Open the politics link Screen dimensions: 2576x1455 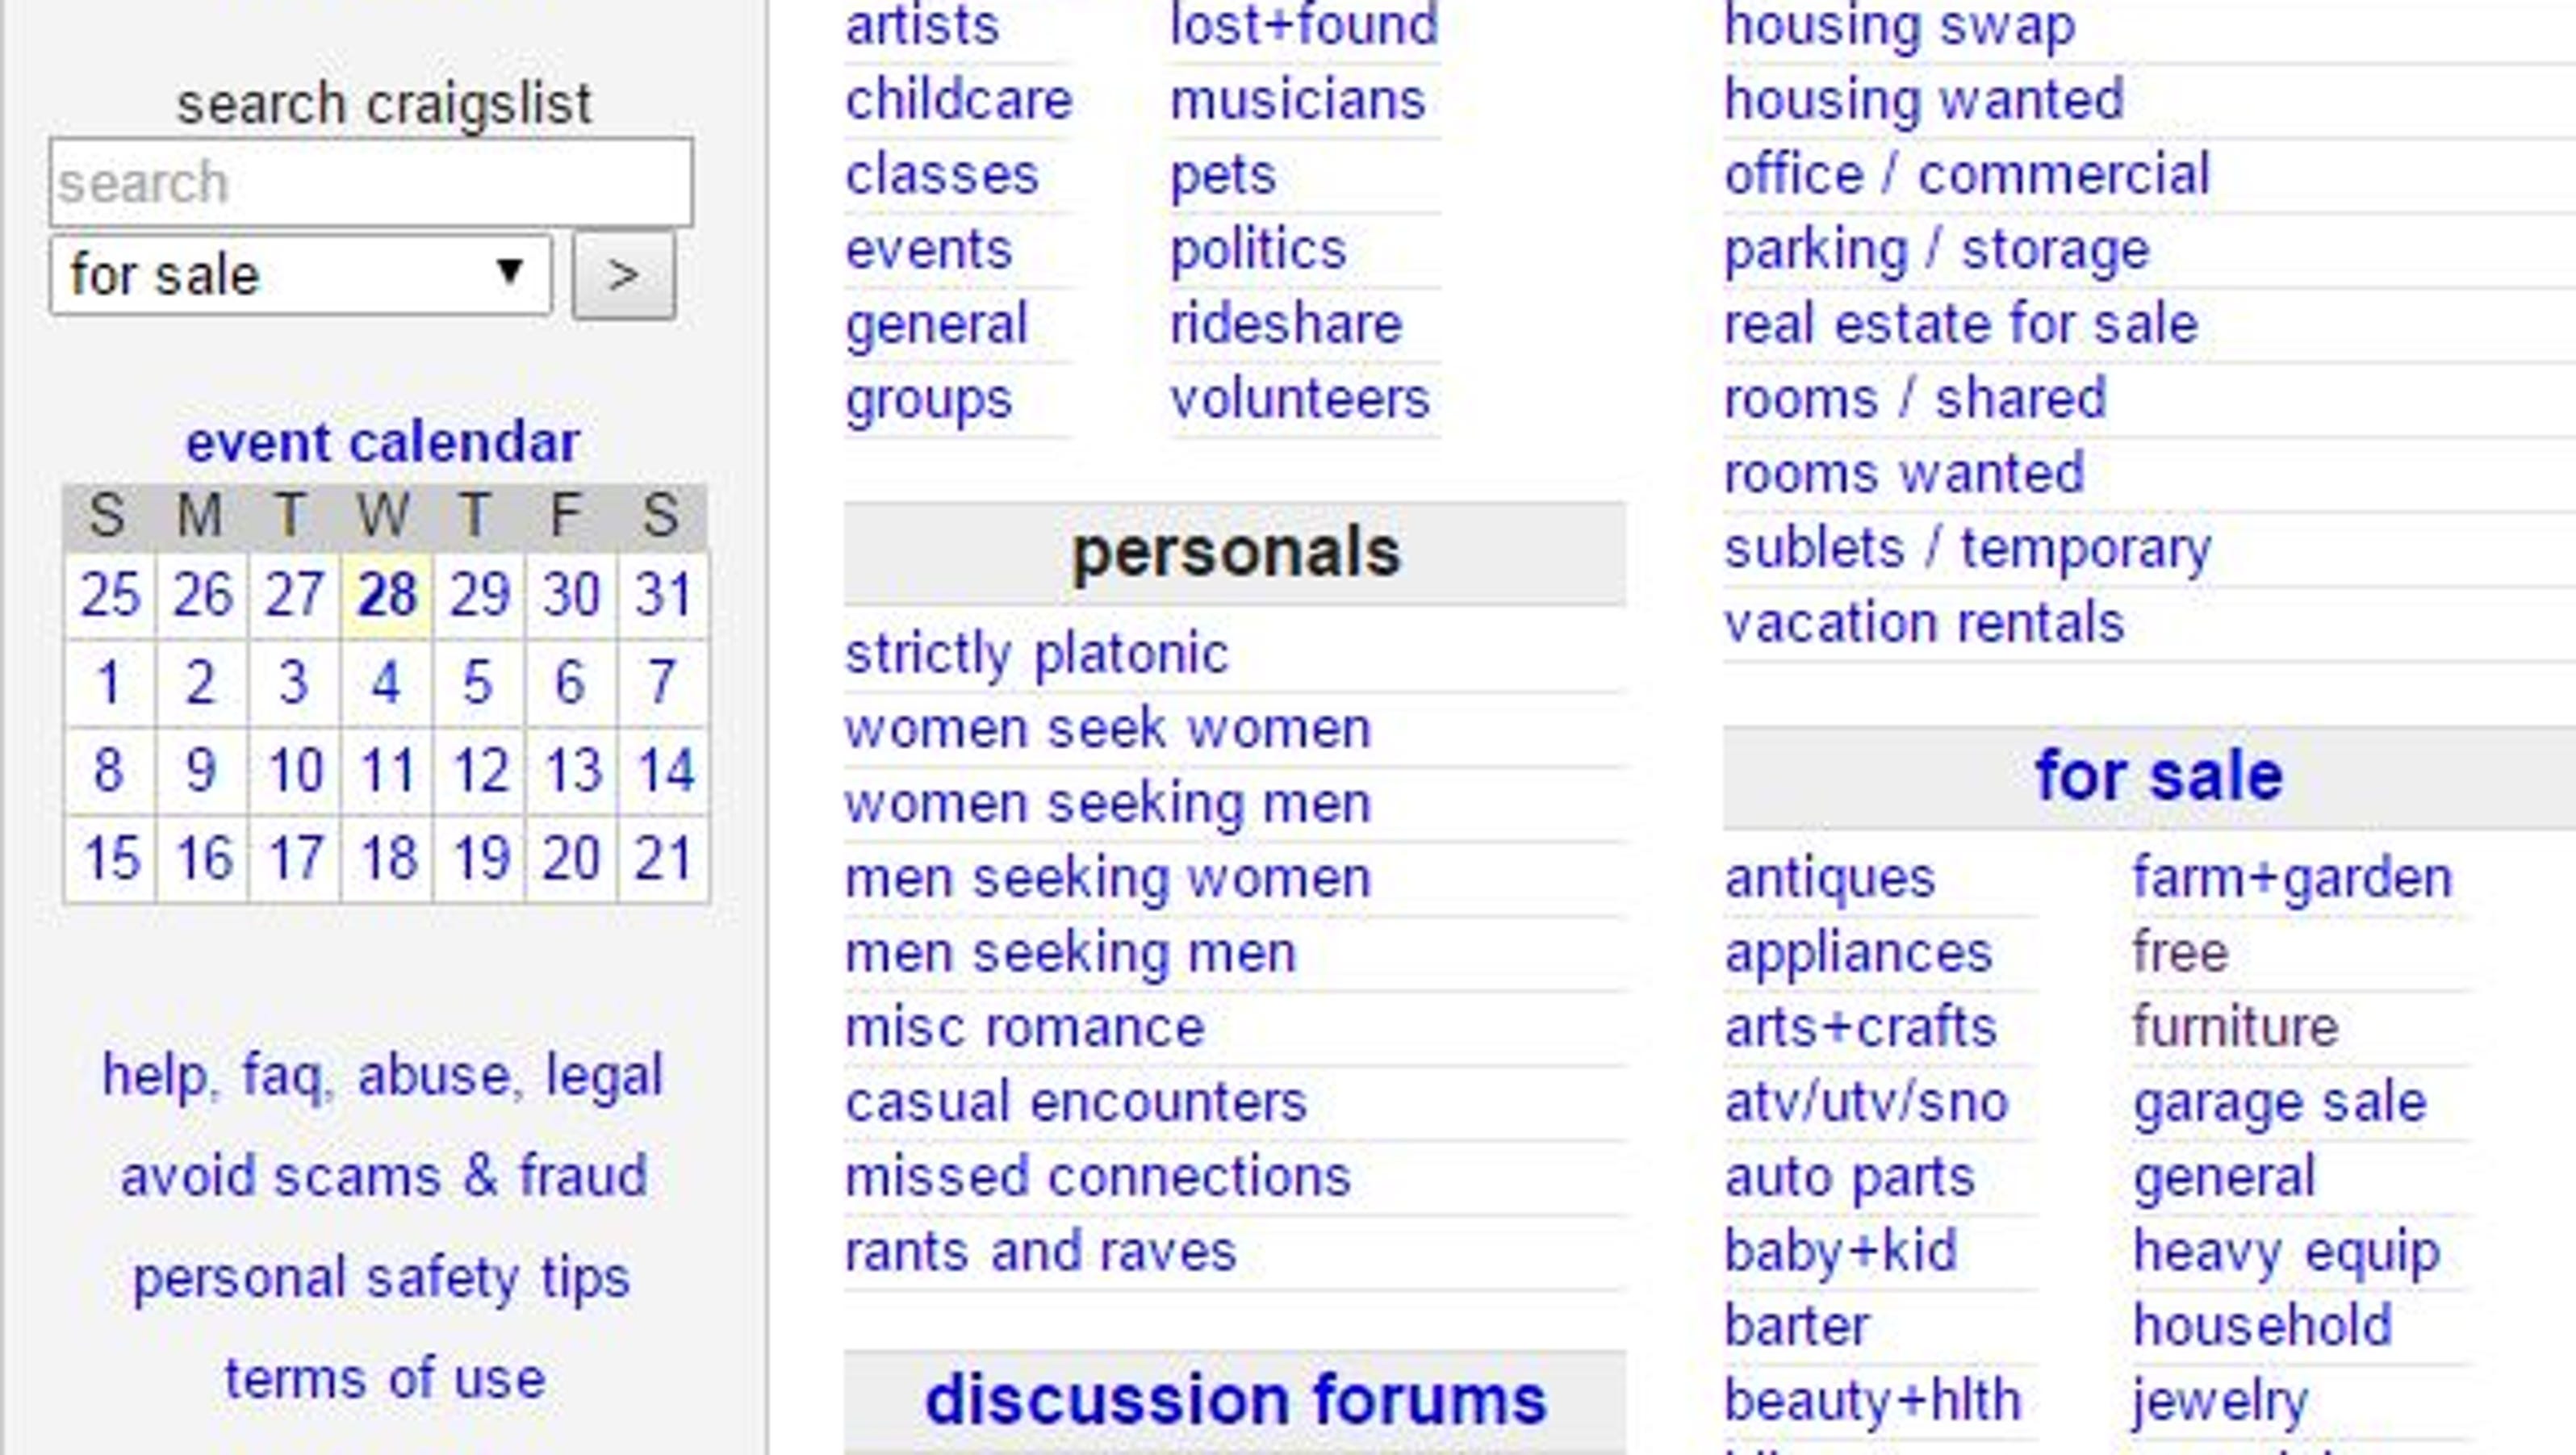[x=1258, y=251]
